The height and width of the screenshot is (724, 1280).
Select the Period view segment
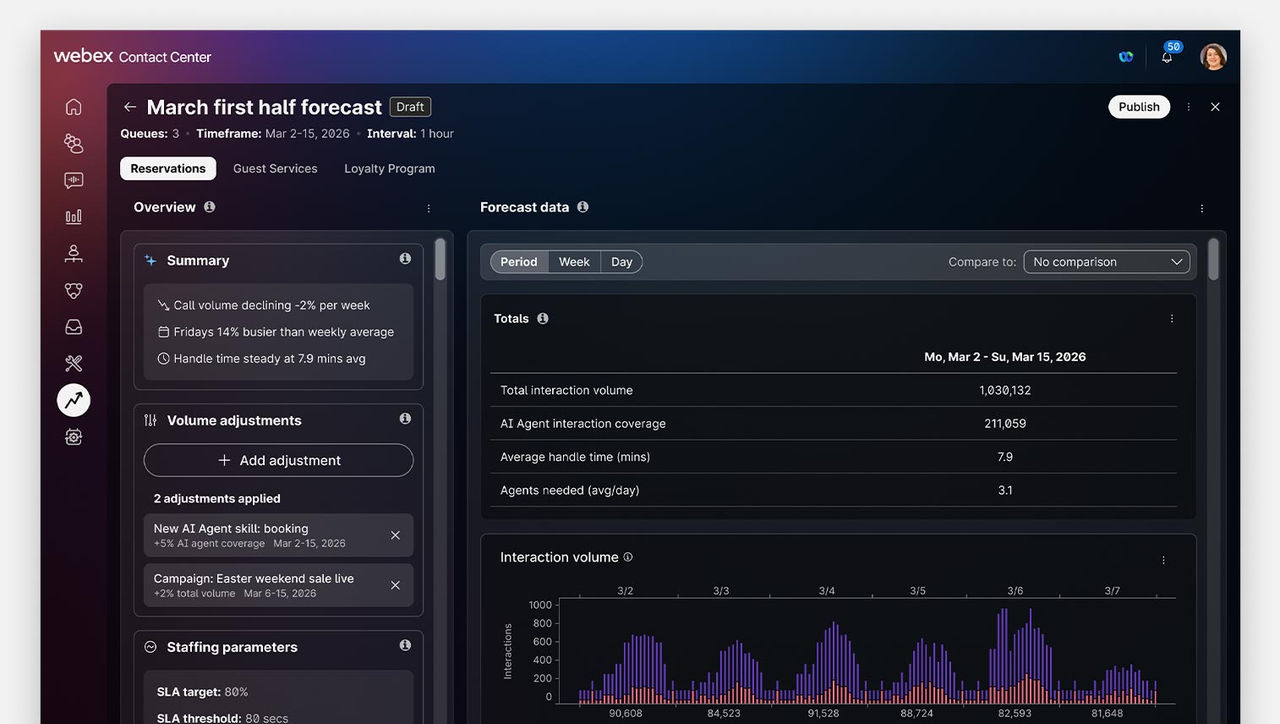point(519,262)
